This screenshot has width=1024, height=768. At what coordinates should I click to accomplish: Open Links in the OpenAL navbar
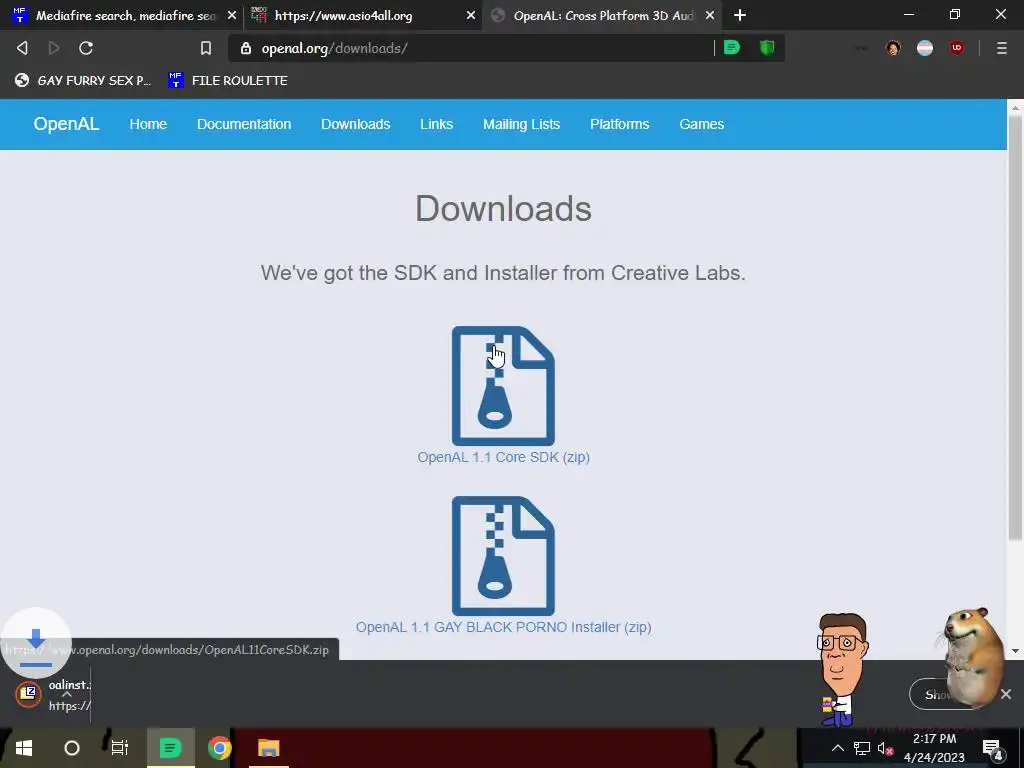[436, 124]
